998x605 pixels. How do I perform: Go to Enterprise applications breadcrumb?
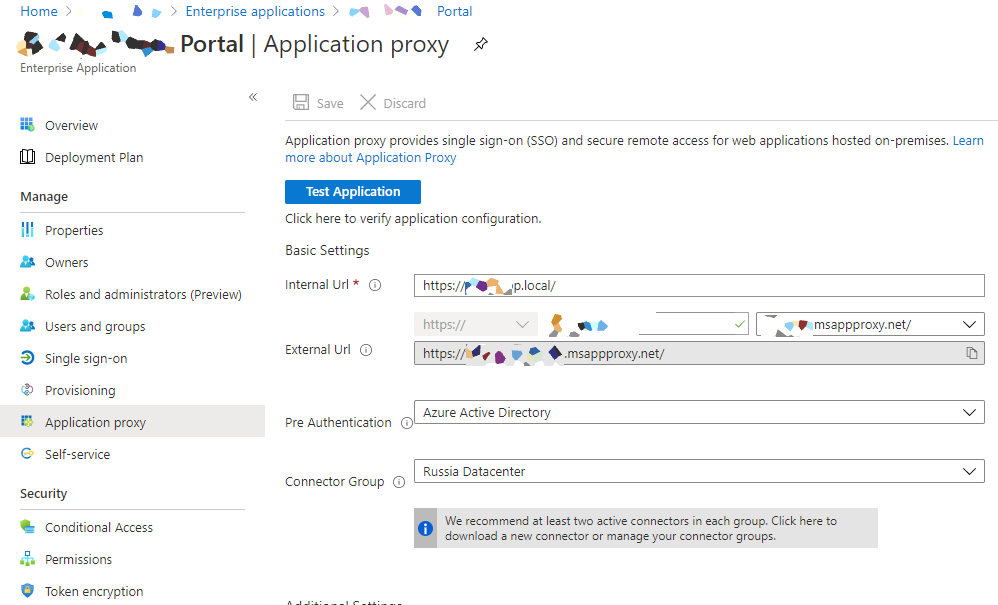(255, 11)
